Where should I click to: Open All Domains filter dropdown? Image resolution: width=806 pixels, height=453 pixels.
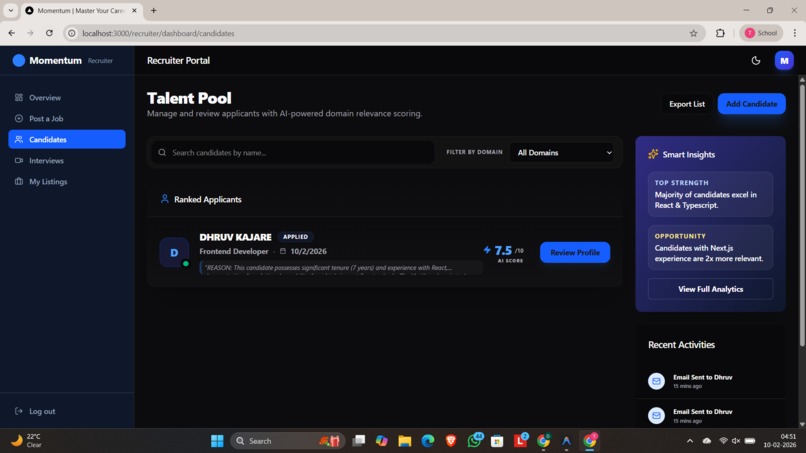pyautogui.click(x=563, y=153)
